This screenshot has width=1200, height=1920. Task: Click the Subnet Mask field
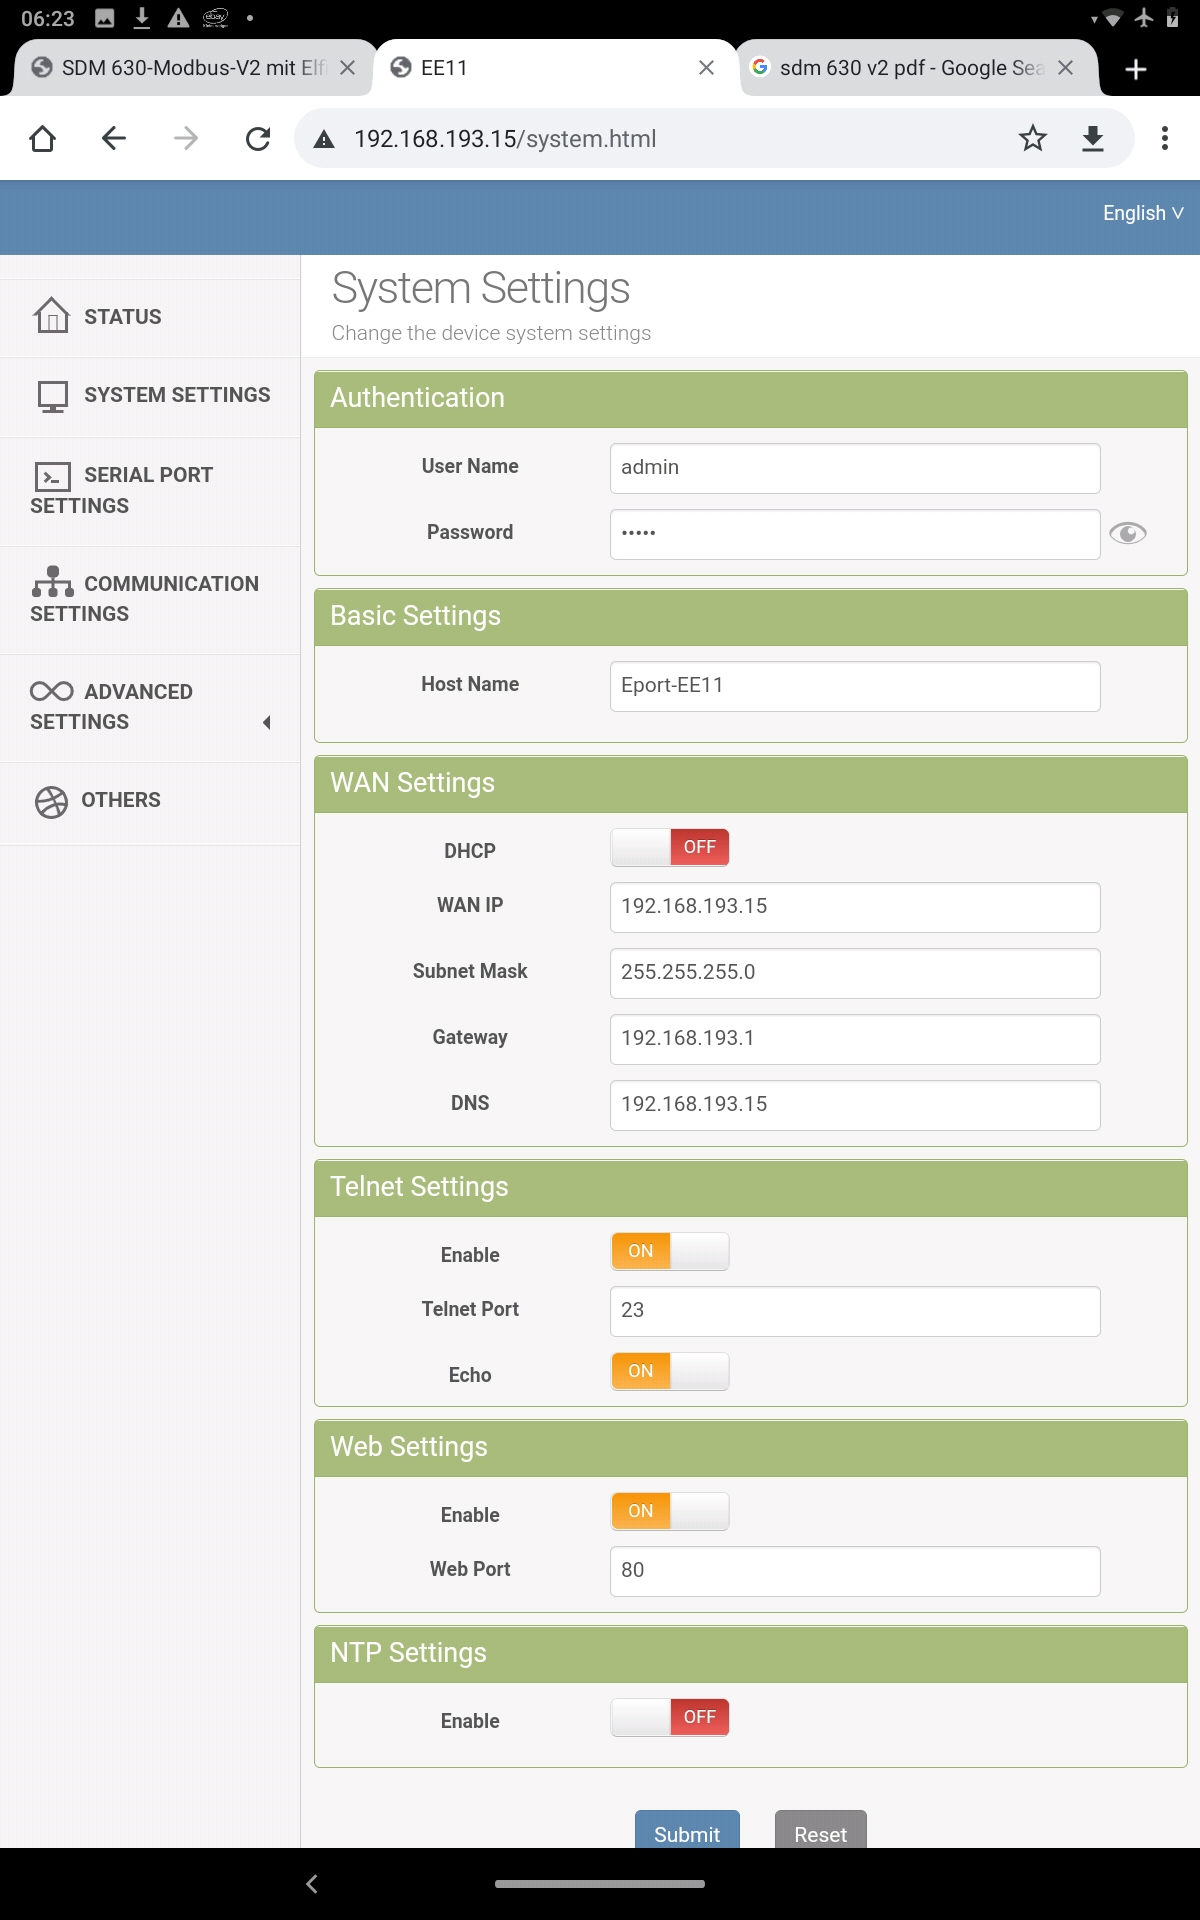855,973
